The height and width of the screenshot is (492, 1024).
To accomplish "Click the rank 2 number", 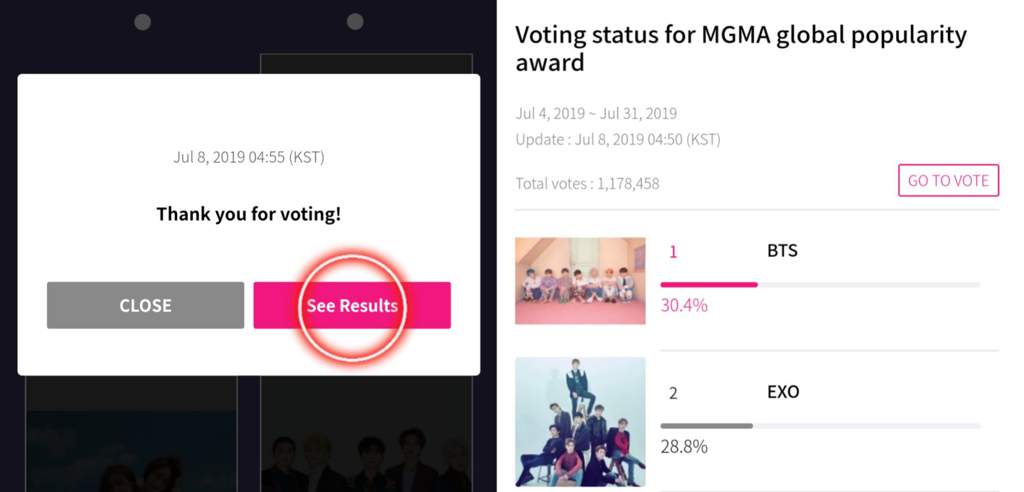I will (673, 393).
